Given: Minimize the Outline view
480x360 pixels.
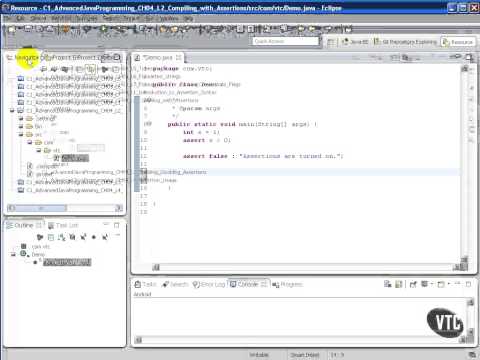Looking at the screenshot, I should click(106, 225).
